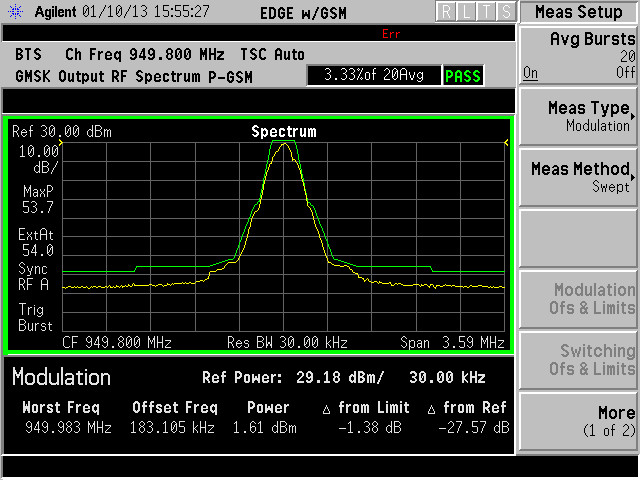Click the MaxP 53.7 annotation
Viewport: 640px width, 480px height.
[x=38, y=199]
